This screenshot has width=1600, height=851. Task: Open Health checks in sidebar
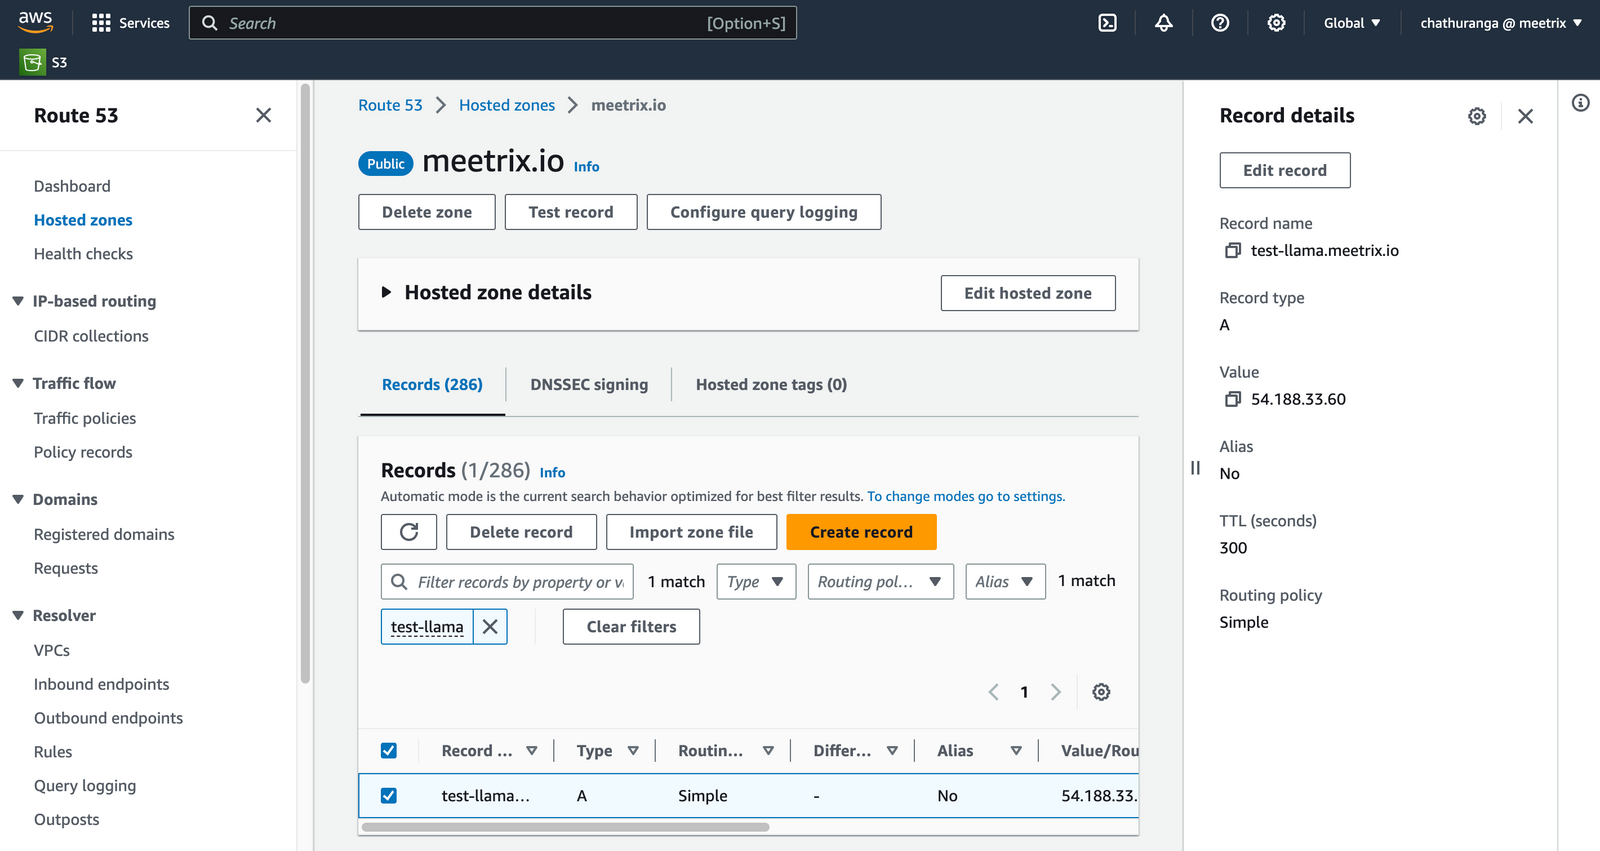point(83,254)
